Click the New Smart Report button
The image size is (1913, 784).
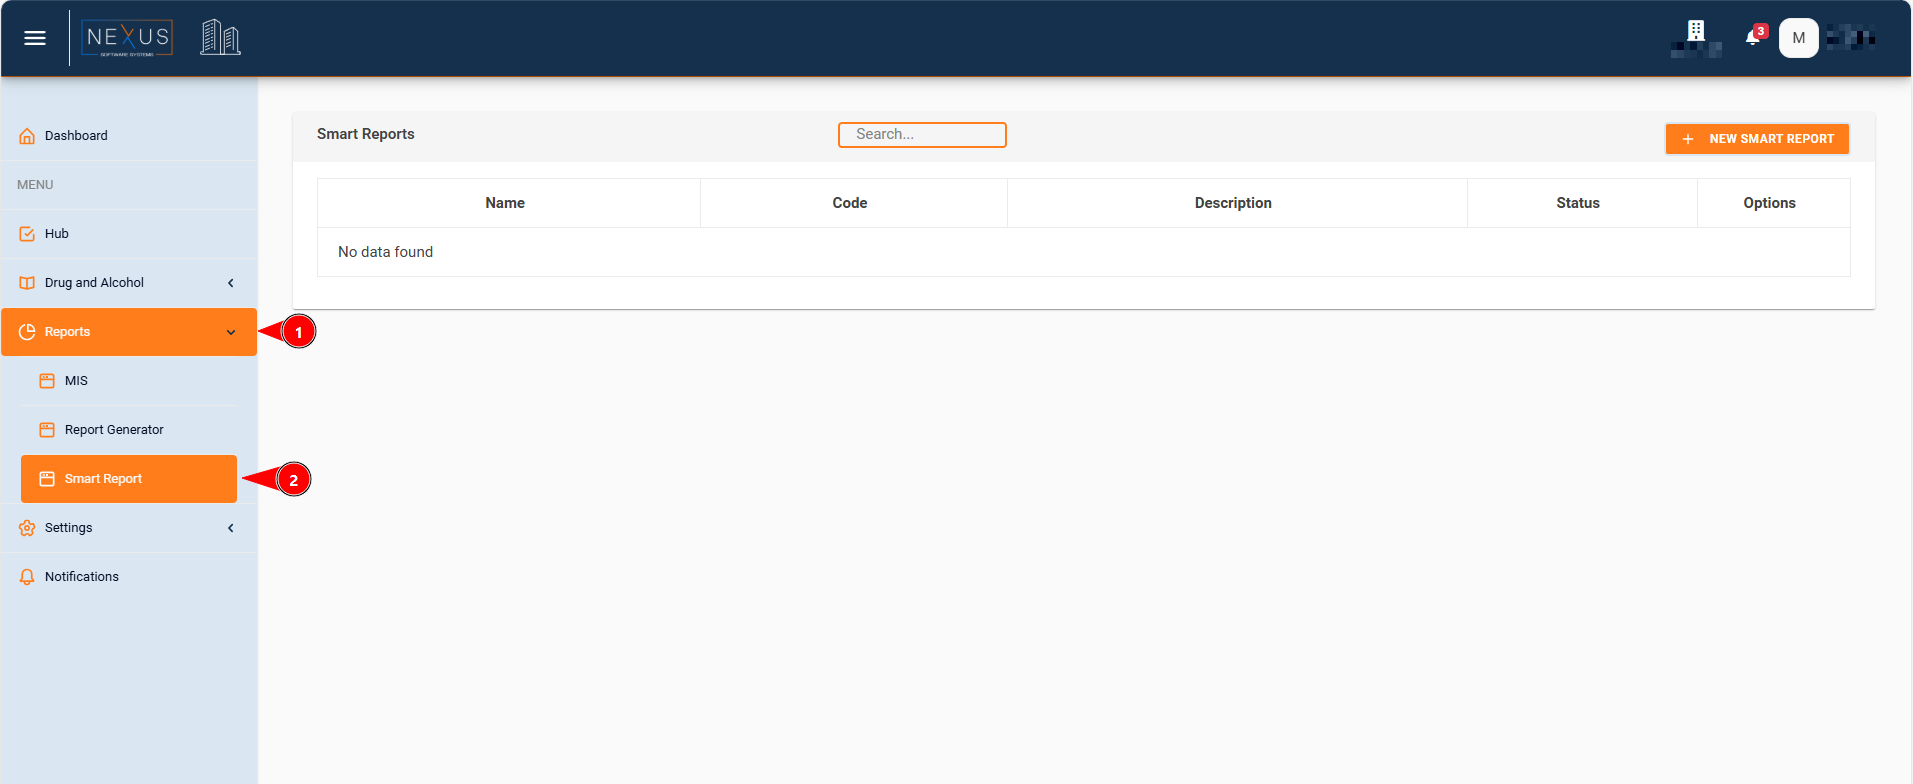point(1757,139)
